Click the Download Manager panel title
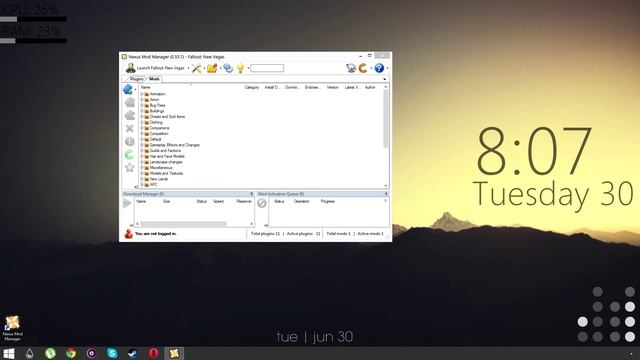Screen dimensions: 640x360 (144, 194)
